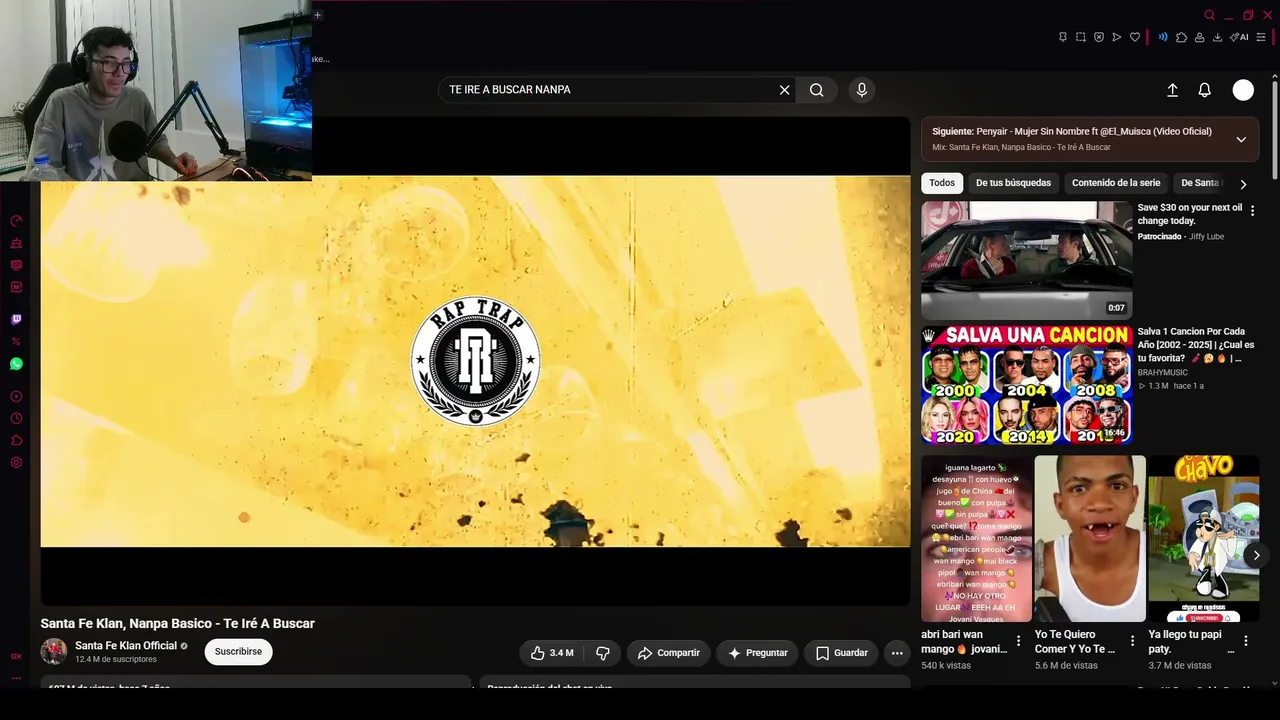Click the RAP TRAP logo in the video player
Image resolution: width=1280 pixels, height=720 pixels.
point(475,361)
